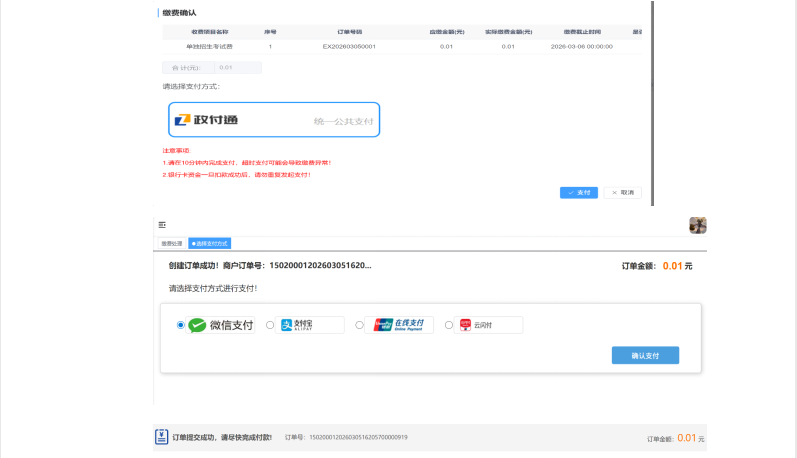Select the 支付宝 radio button
Screen dimensions: 797x458
[x=271, y=325]
